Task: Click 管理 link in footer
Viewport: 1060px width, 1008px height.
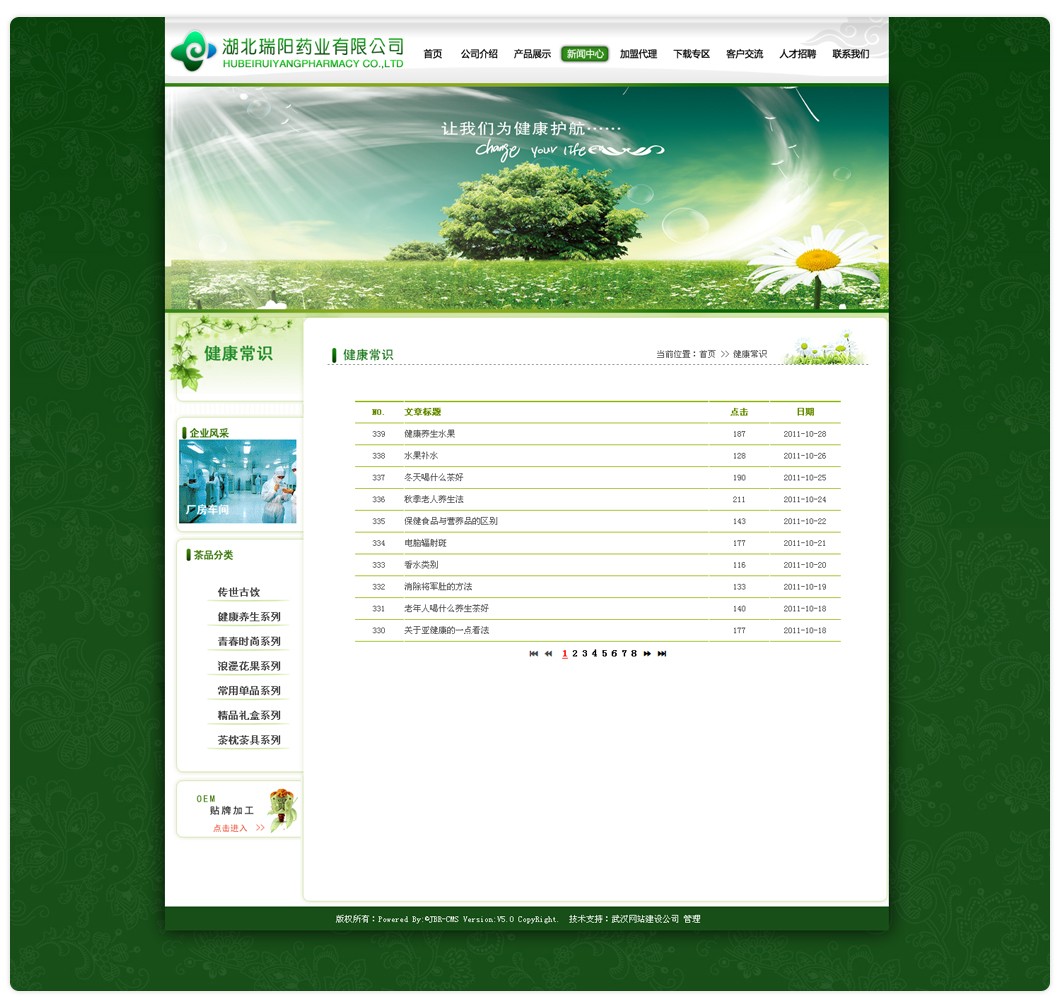Action: pos(692,919)
